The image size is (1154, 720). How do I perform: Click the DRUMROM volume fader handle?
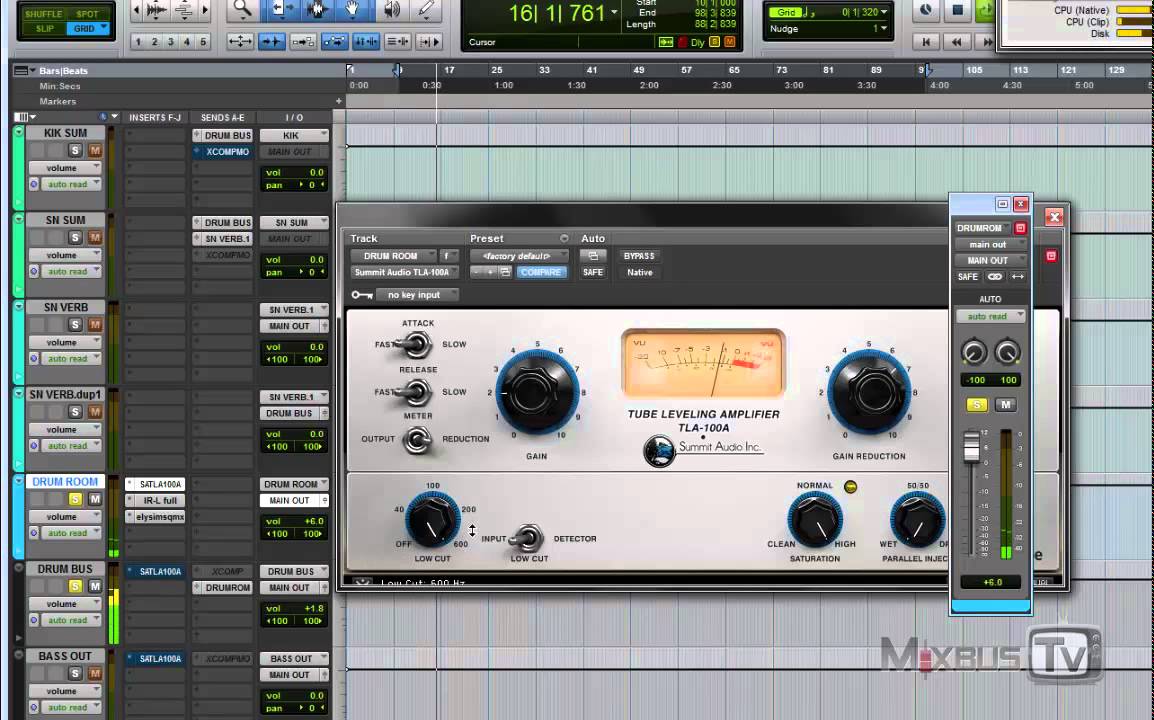(x=972, y=448)
